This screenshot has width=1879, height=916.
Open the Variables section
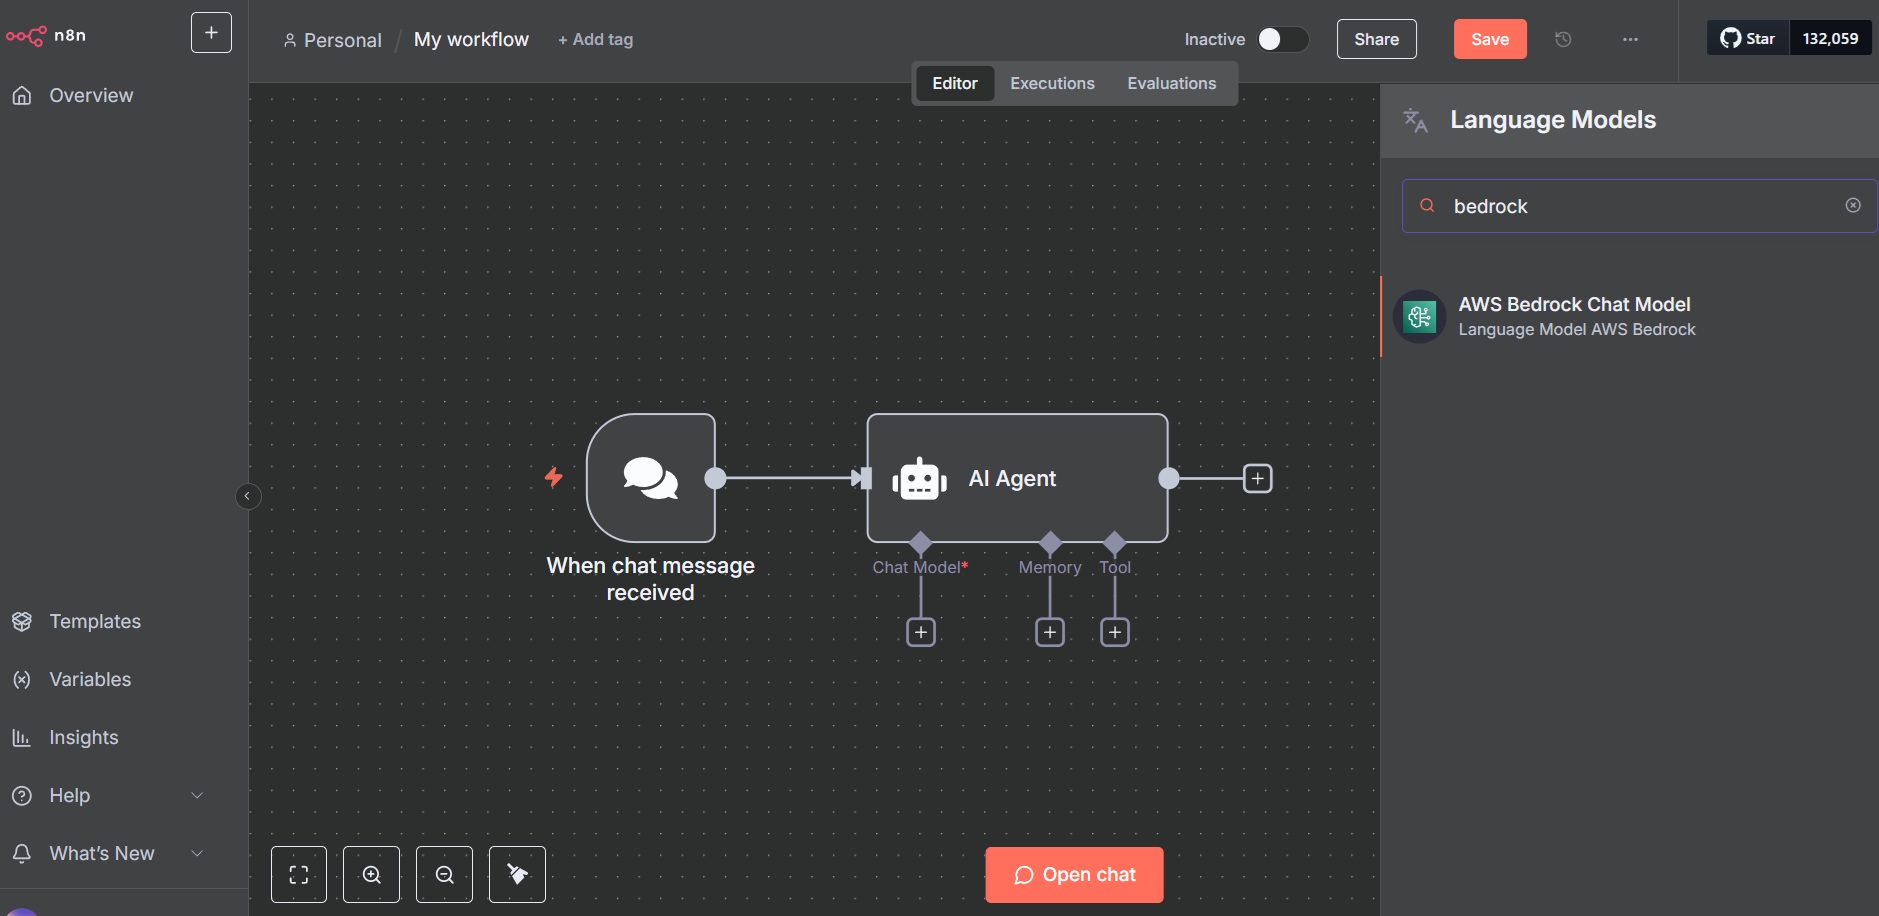[90, 679]
